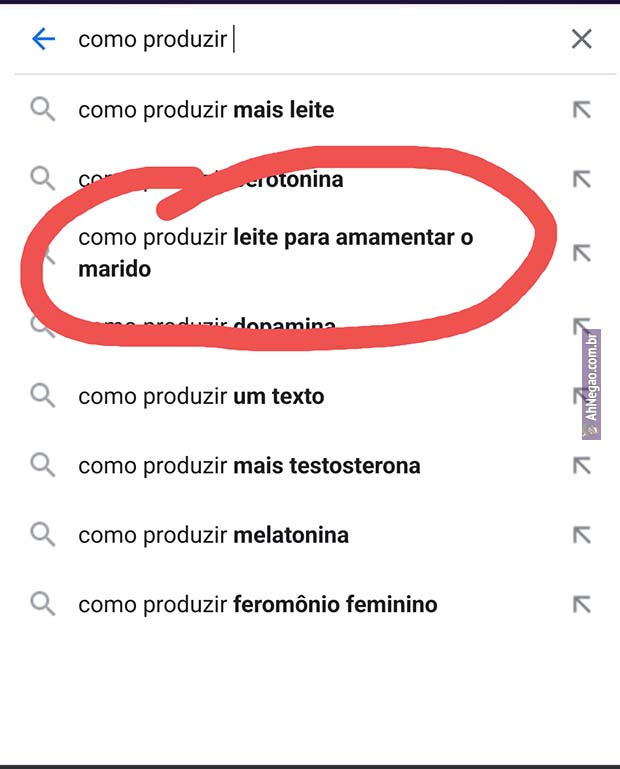Click magnifier icon beside 'mais testosterona'
Screen dimensions: 620x769
[43, 465]
